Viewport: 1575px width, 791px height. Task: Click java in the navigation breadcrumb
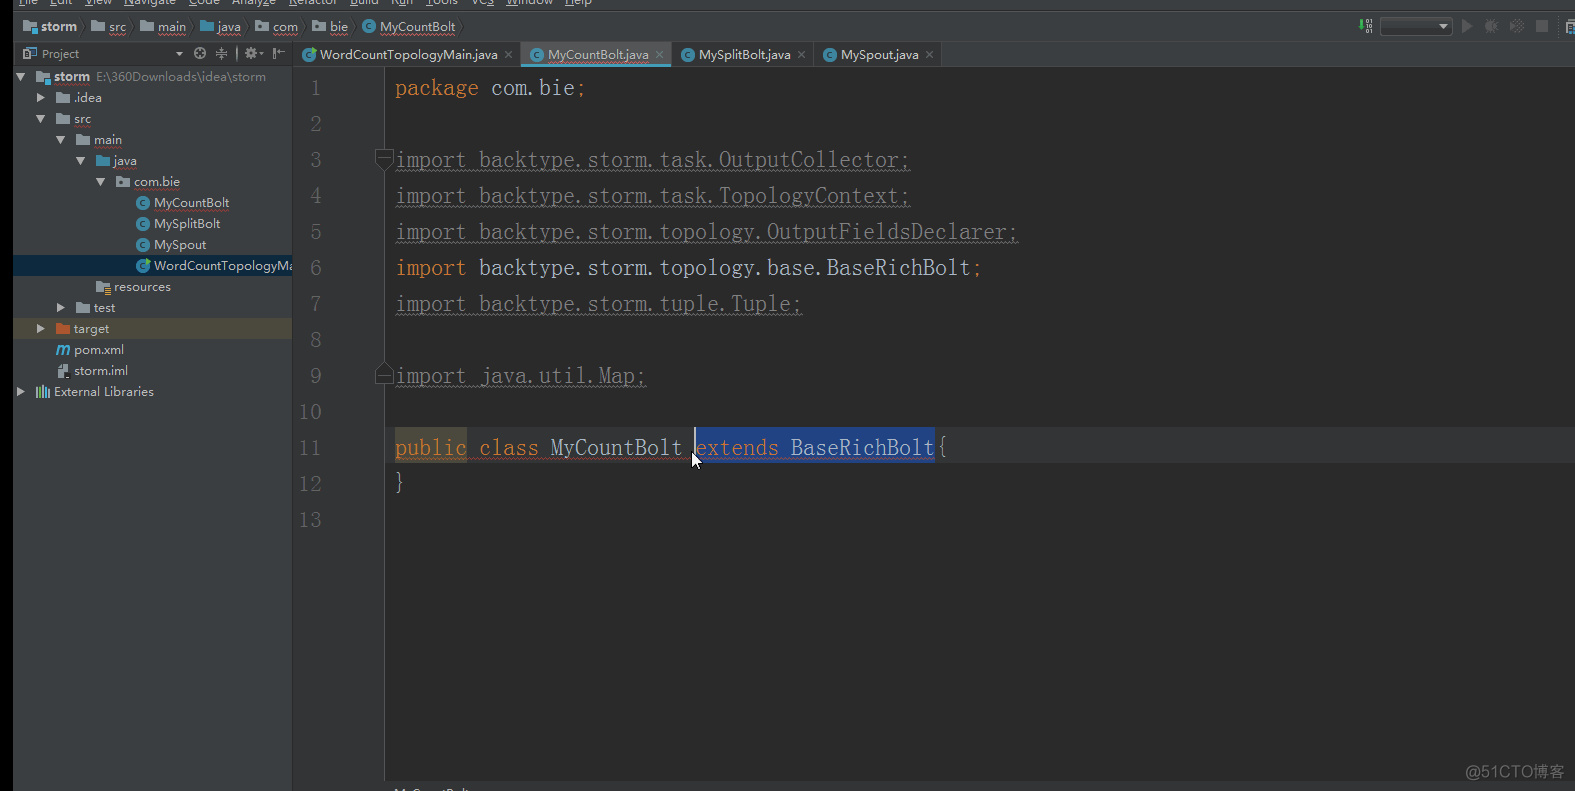(221, 27)
